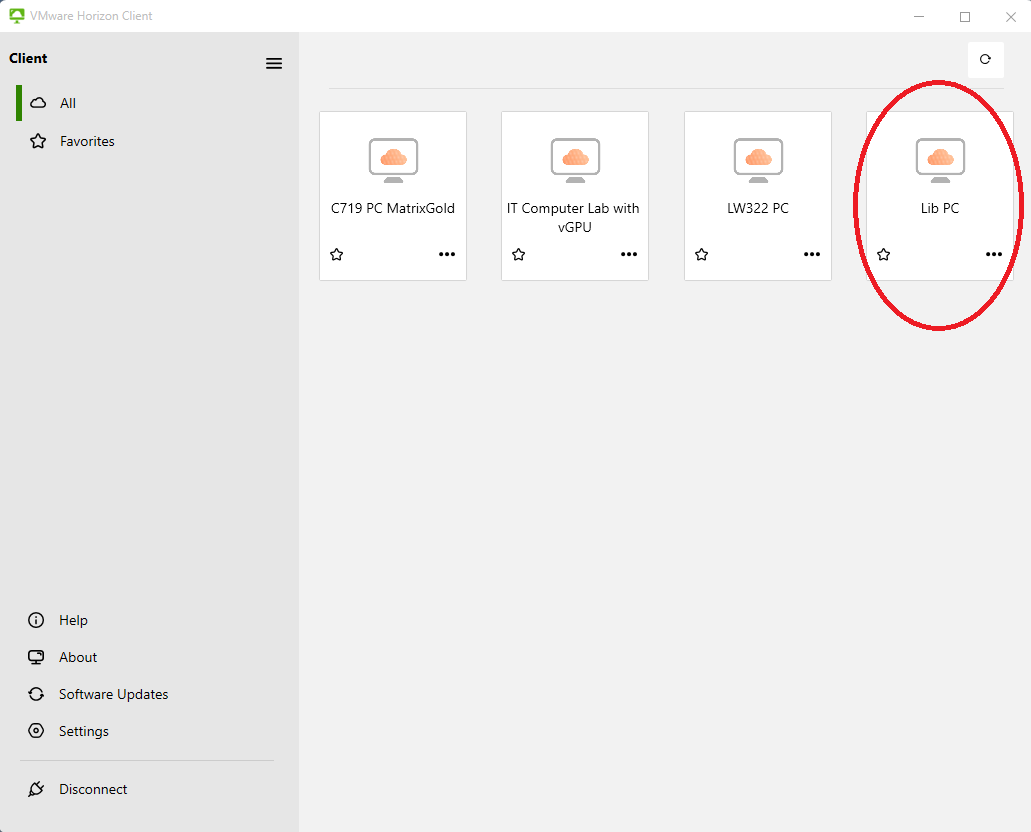Viewport: 1031px width, 832px height.
Task: Click the Settings gear icon
Action: coord(36,731)
